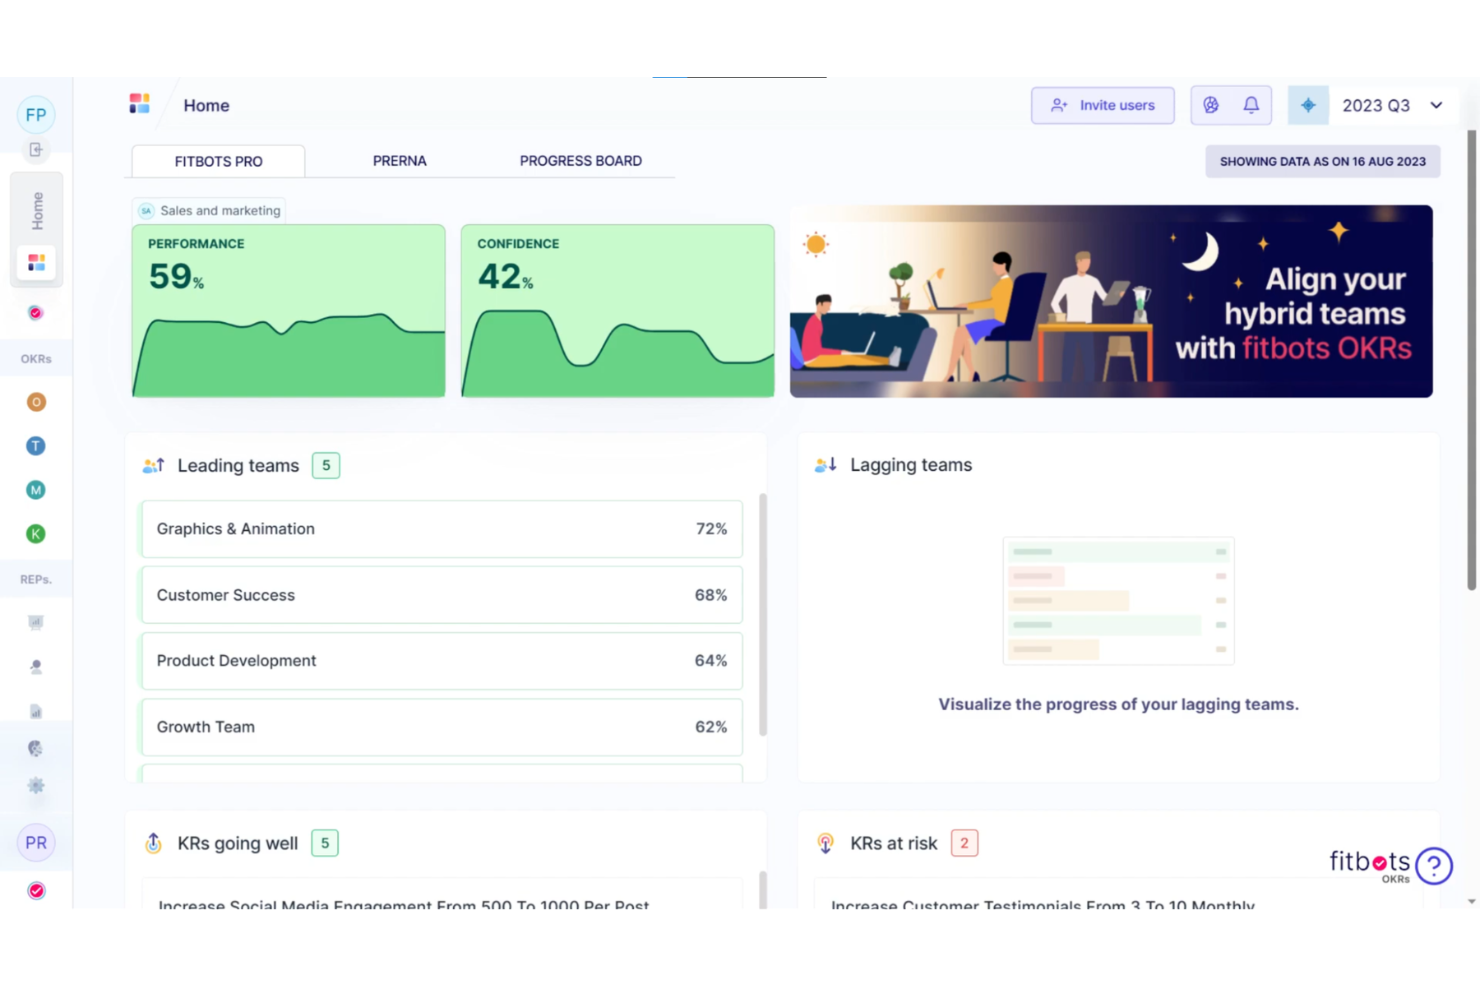Click the person report icon under REPs
The height and width of the screenshot is (987, 1480).
pos(36,666)
